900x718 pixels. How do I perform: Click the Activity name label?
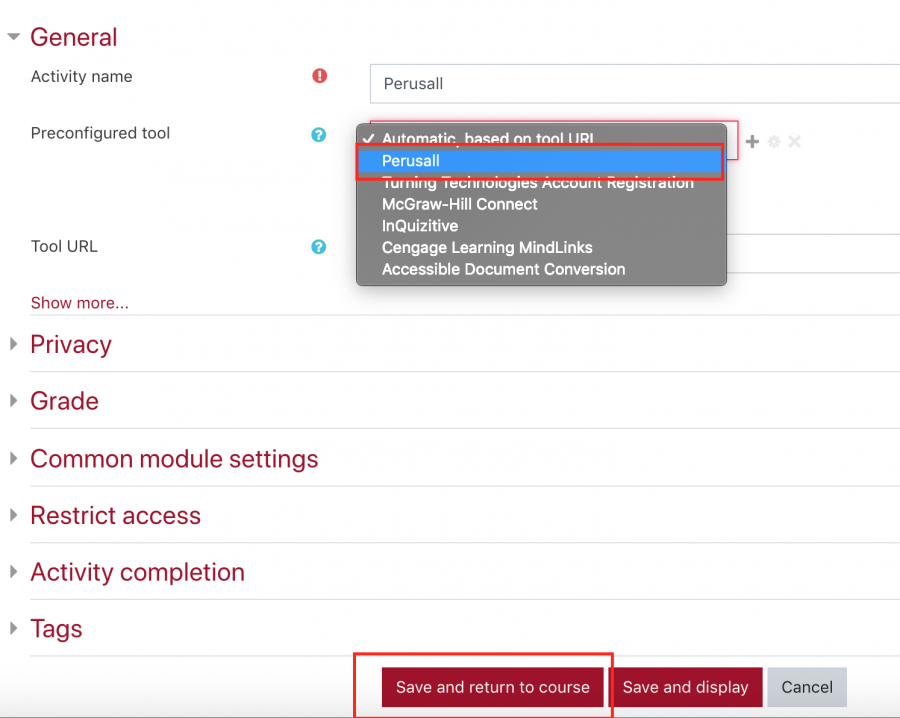[82, 76]
